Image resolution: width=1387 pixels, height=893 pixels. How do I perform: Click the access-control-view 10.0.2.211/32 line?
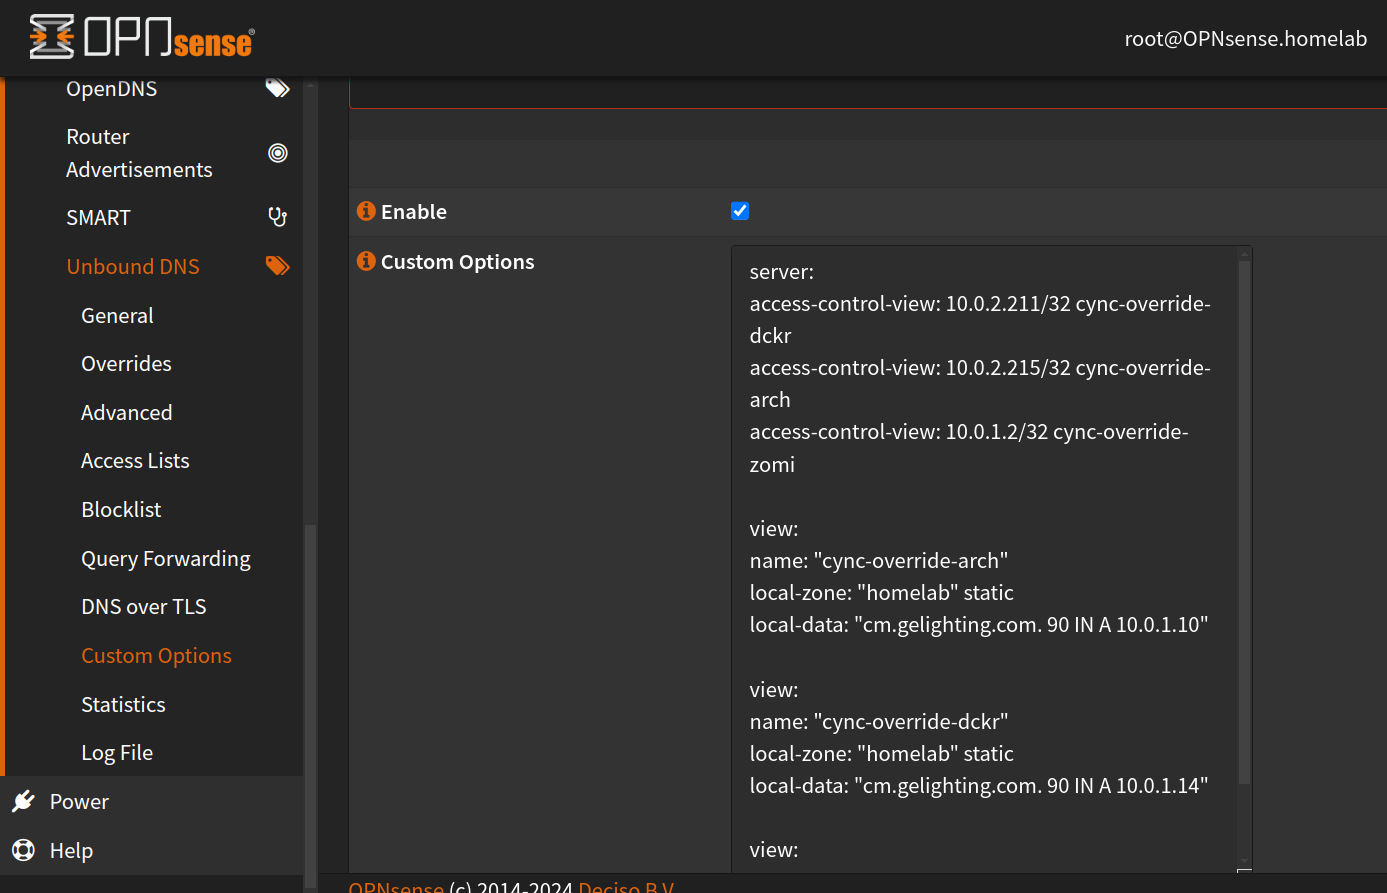click(980, 319)
